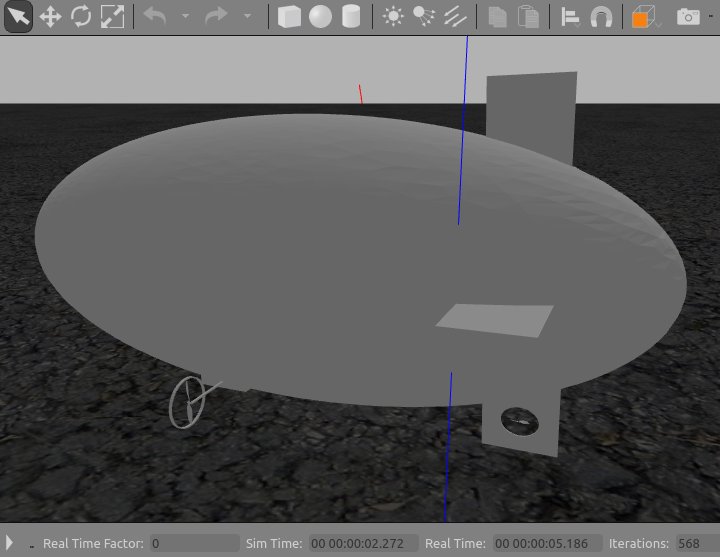Change view angle with orange cube
The height and width of the screenshot is (557, 720).
pos(643,17)
